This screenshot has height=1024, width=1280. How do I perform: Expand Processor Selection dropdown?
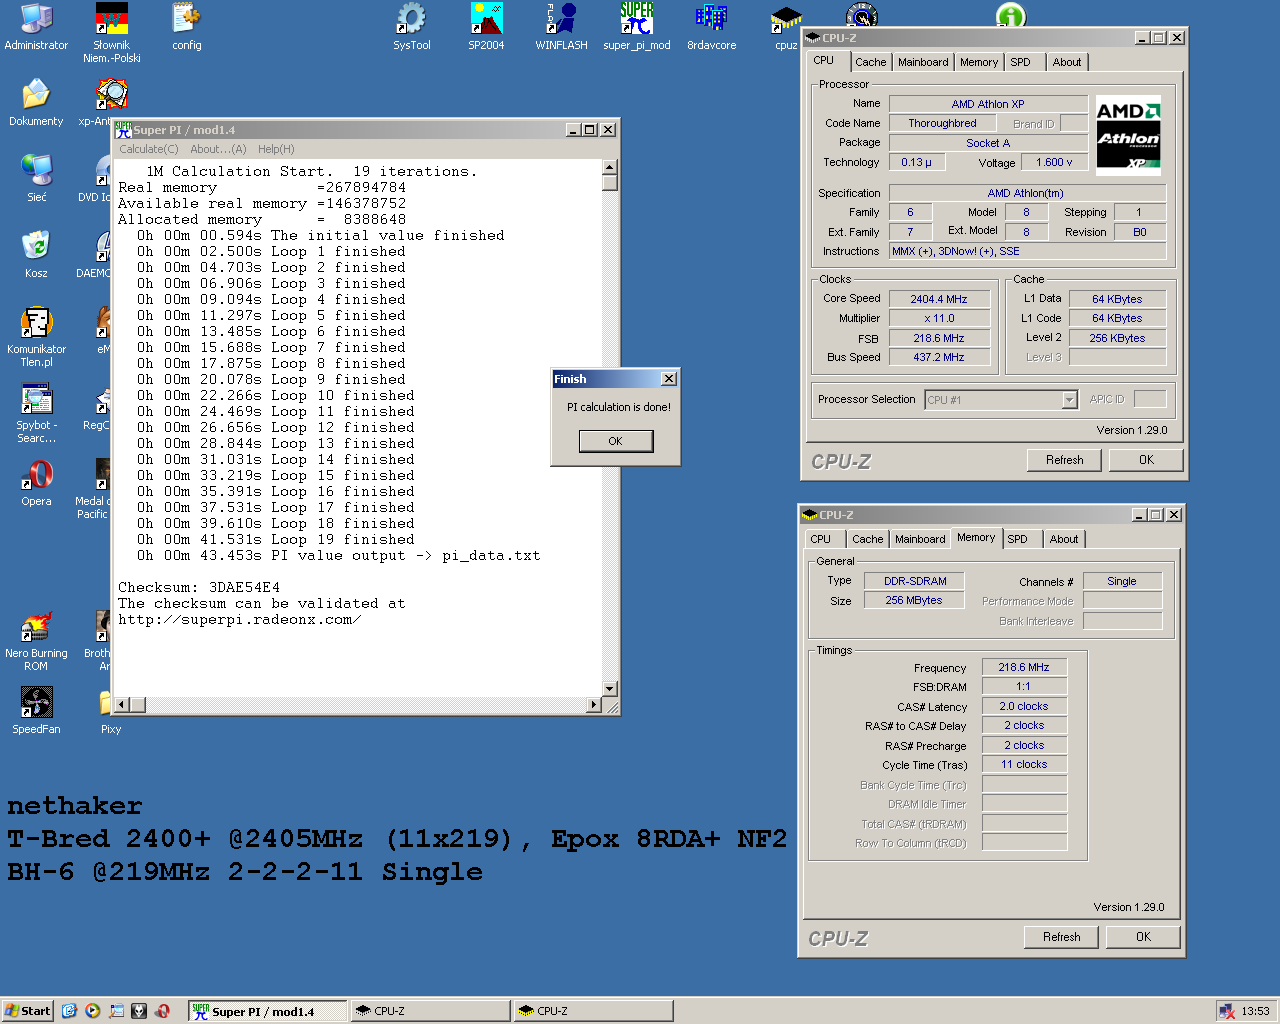click(1069, 400)
